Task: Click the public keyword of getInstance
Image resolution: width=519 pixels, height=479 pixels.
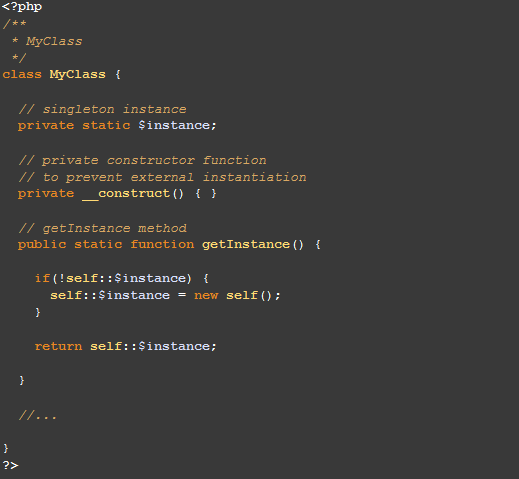Action: 42,245
